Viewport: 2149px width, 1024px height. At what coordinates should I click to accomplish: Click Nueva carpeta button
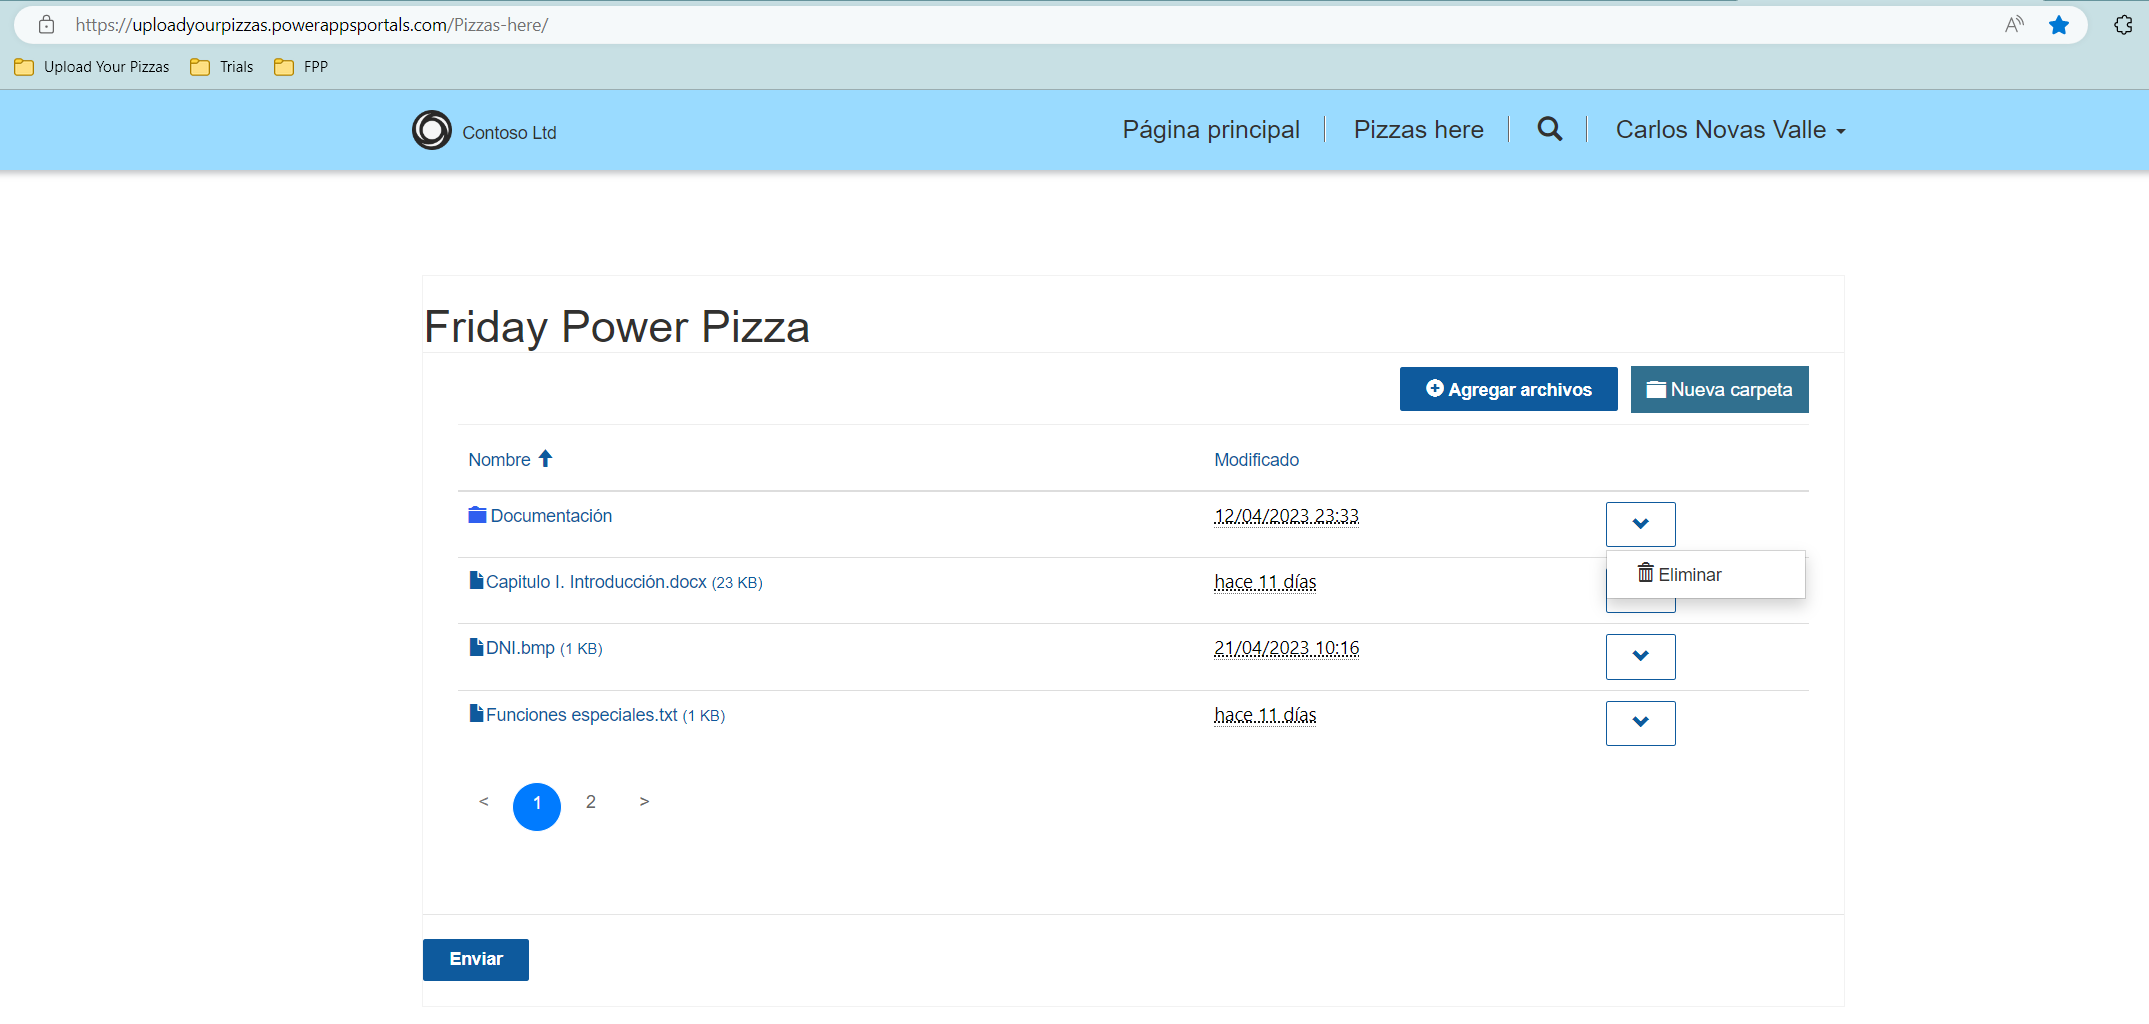tap(1719, 389)
